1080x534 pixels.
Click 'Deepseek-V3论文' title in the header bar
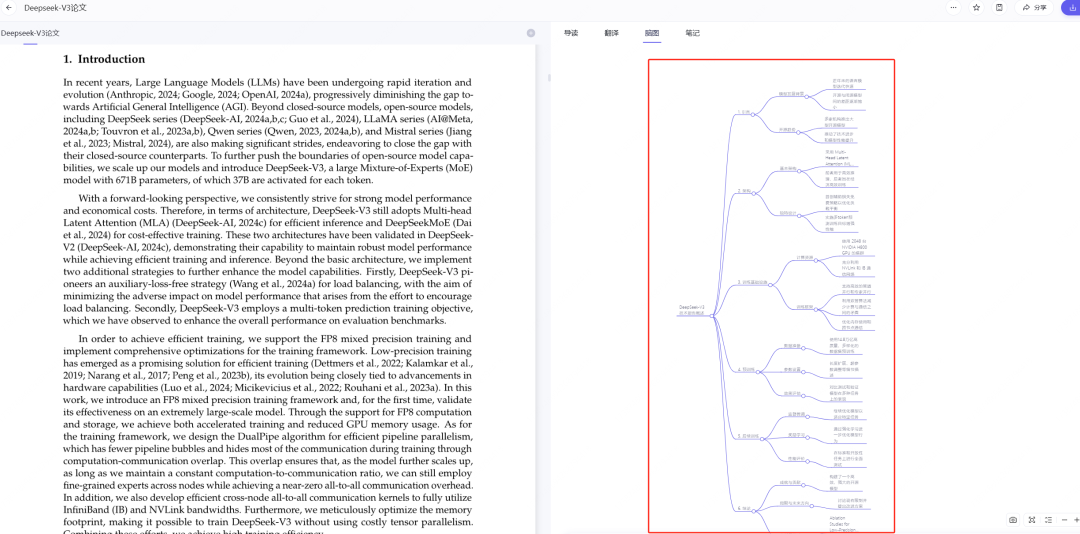55,8
